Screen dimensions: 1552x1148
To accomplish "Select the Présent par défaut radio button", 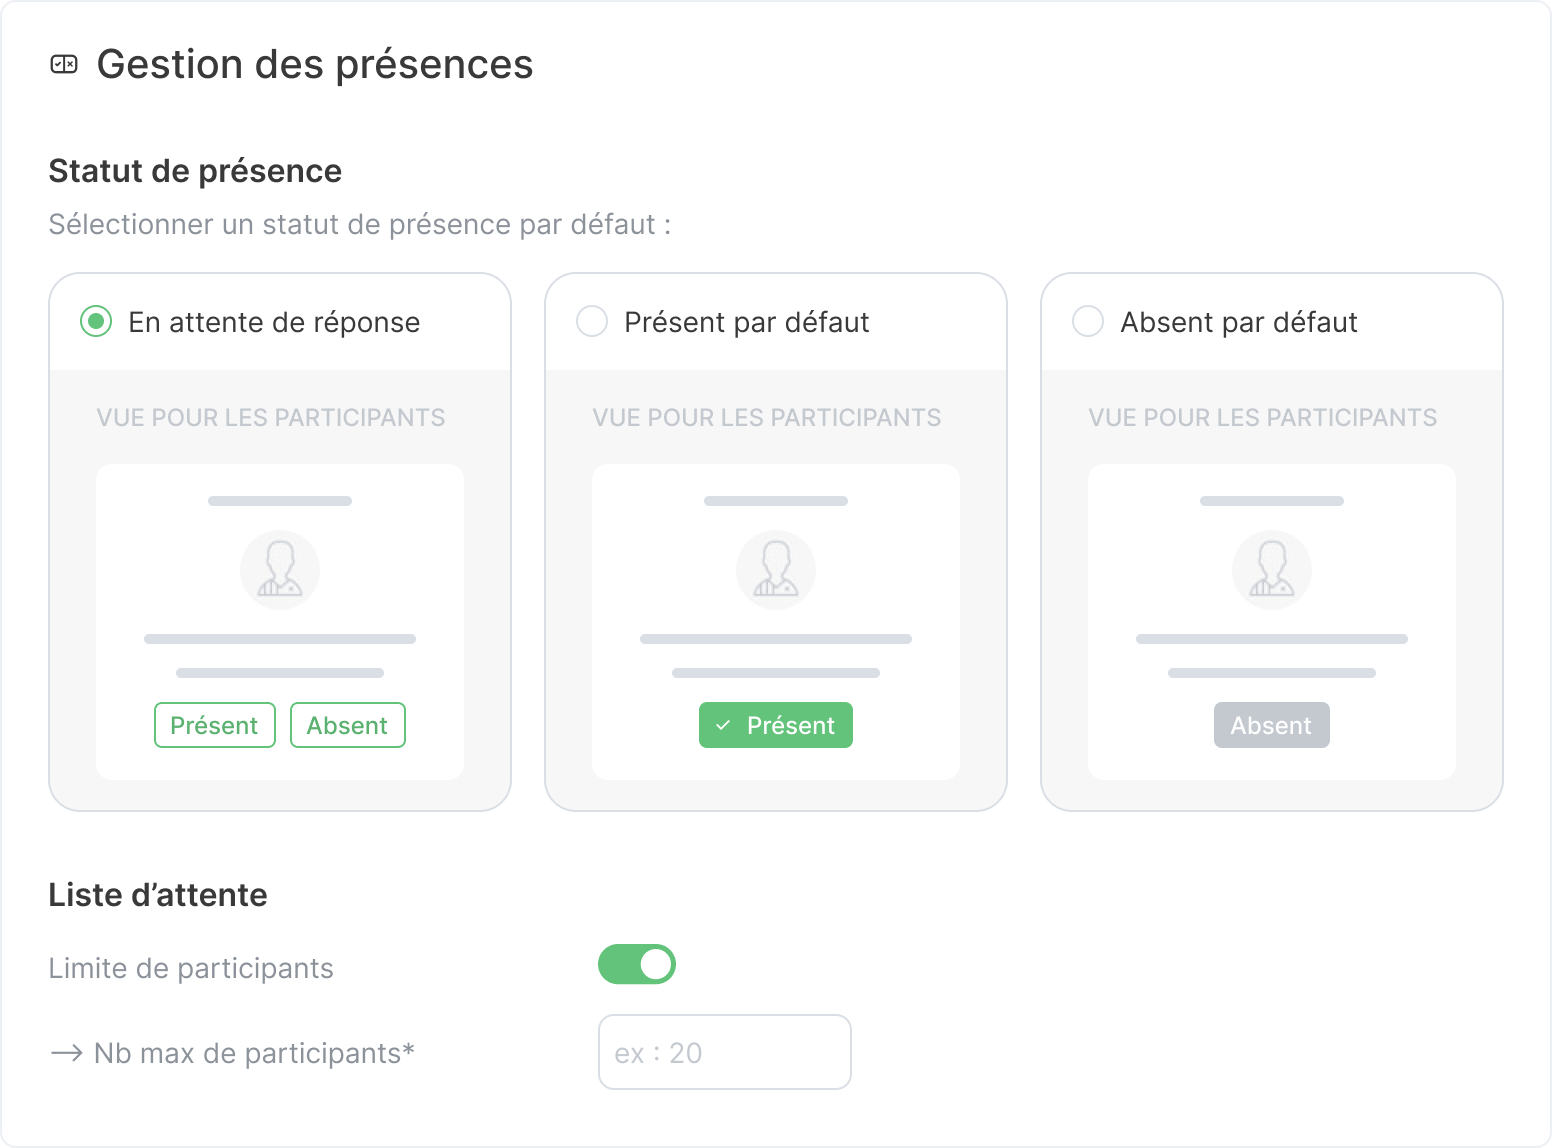I will click(591, 321).
